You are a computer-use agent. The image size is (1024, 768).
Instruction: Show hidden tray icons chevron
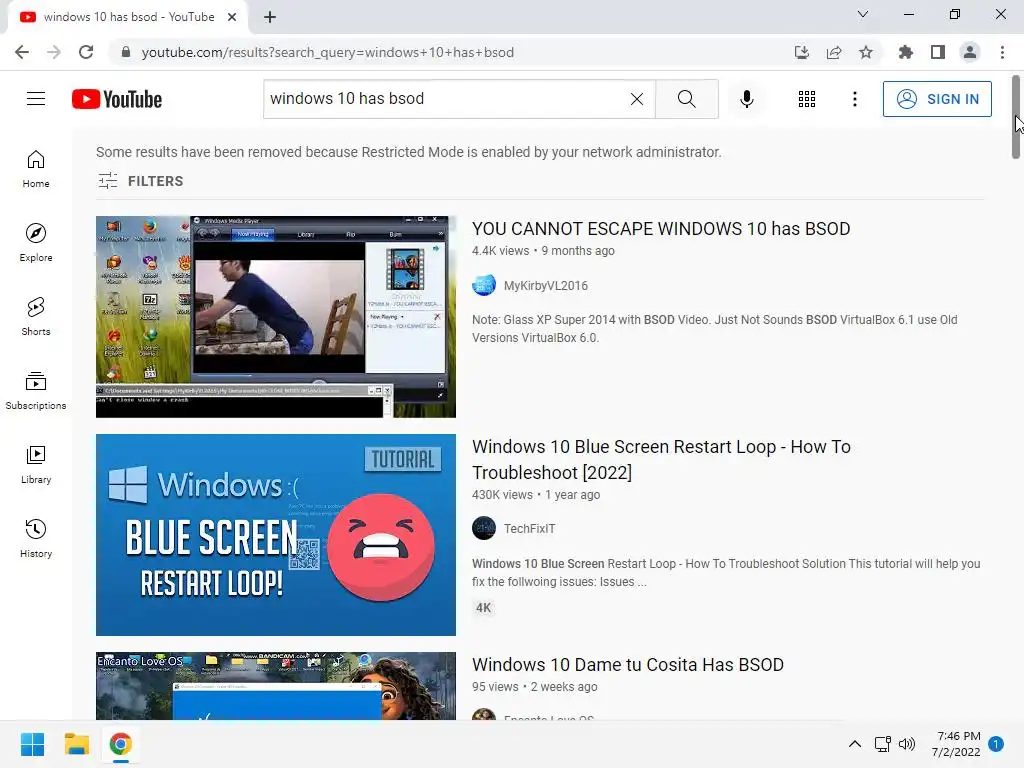(x=854, y=744)
